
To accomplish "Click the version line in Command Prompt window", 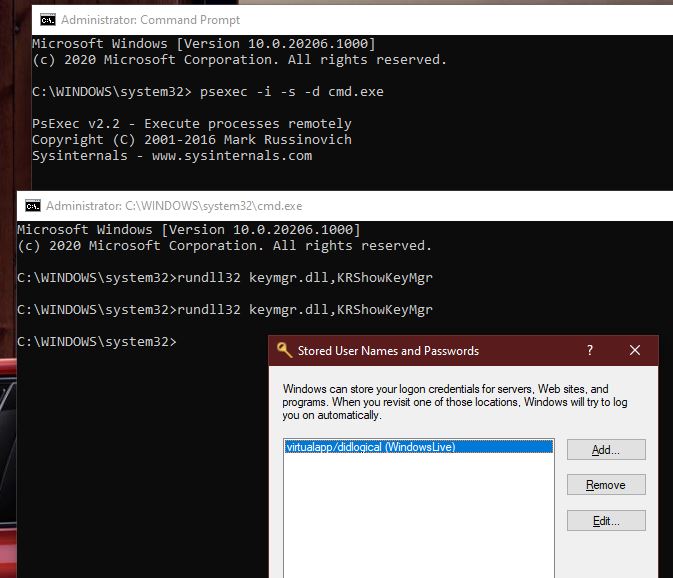I will click(x=203, y=44).
